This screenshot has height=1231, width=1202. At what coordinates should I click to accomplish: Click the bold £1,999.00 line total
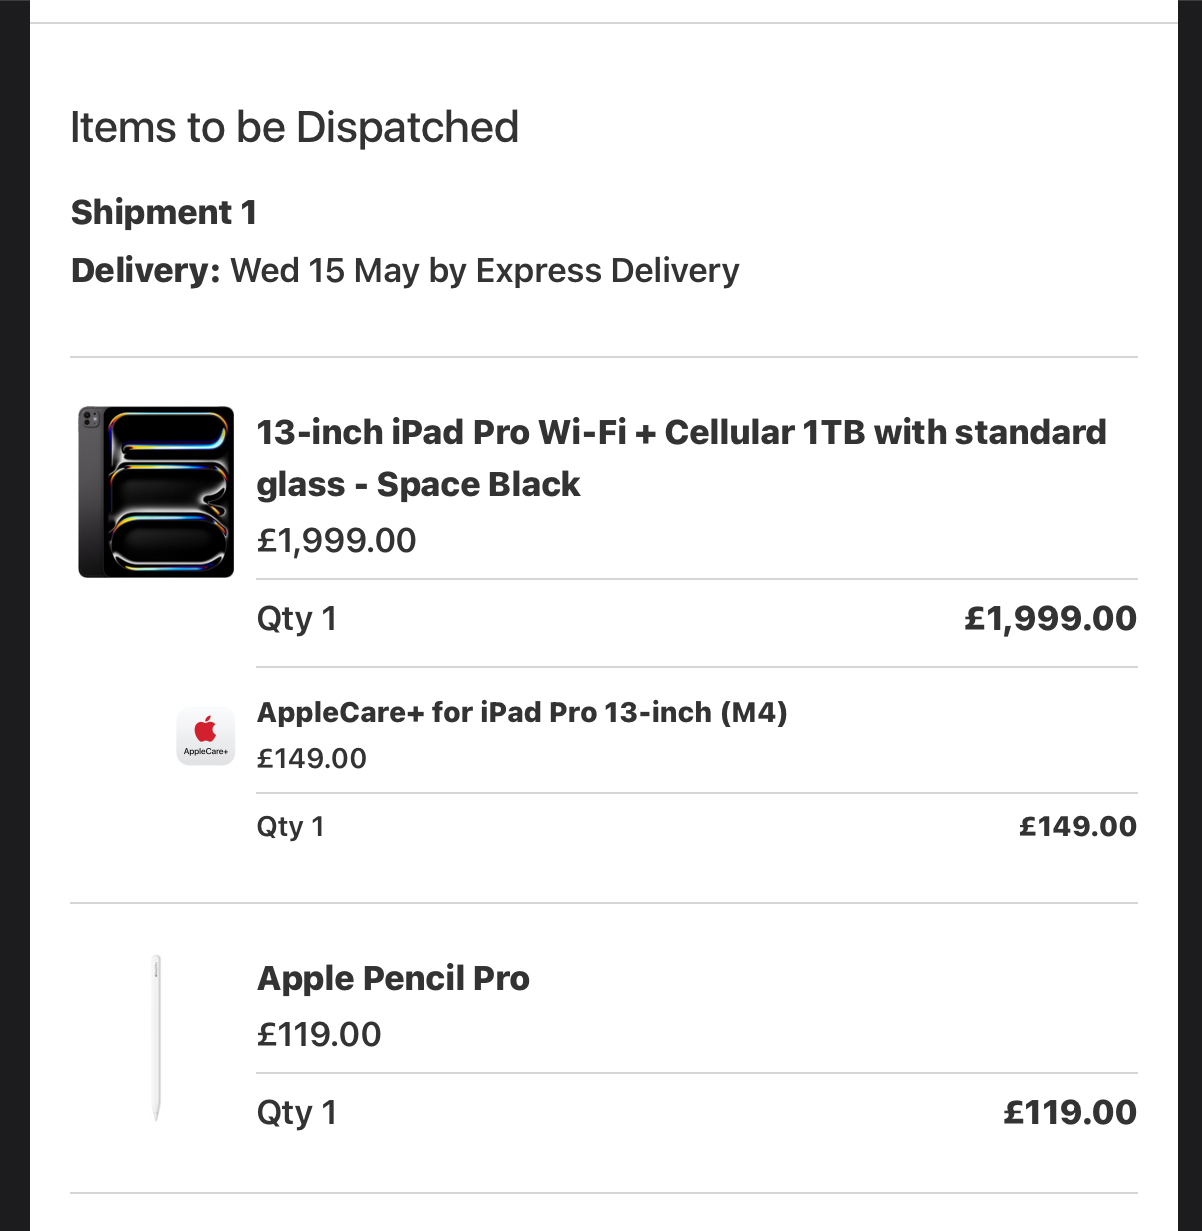coord(1050,618)
